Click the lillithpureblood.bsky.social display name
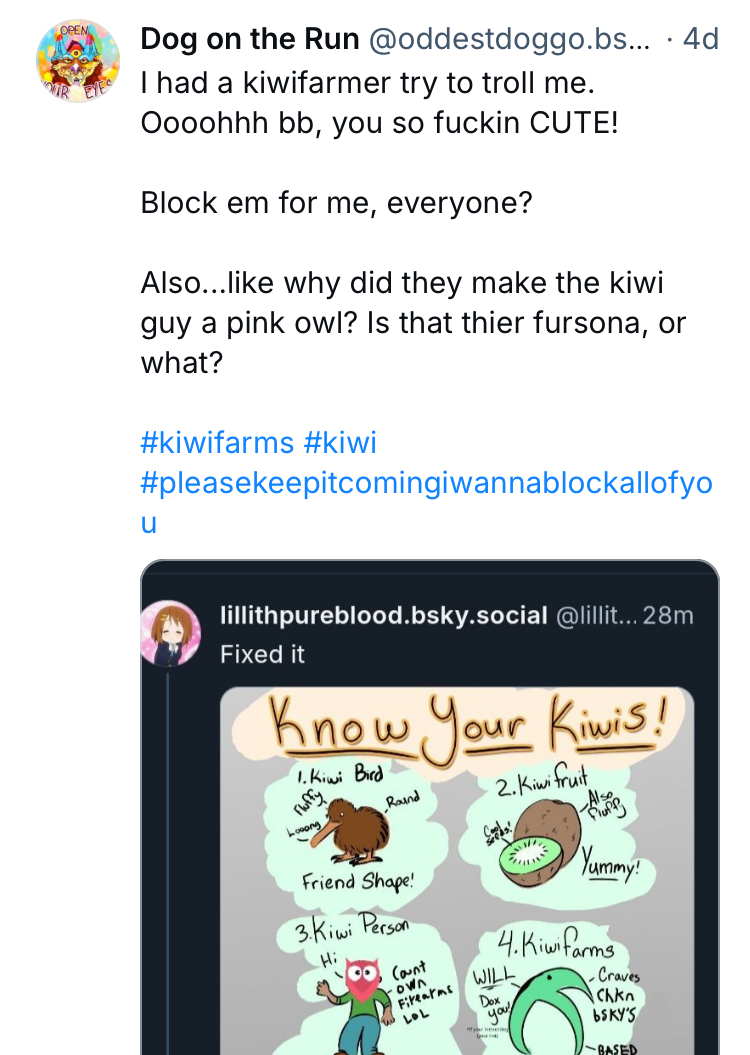Image resolution: width=750 pixels, height=1055 pixels. coord(383,615)
